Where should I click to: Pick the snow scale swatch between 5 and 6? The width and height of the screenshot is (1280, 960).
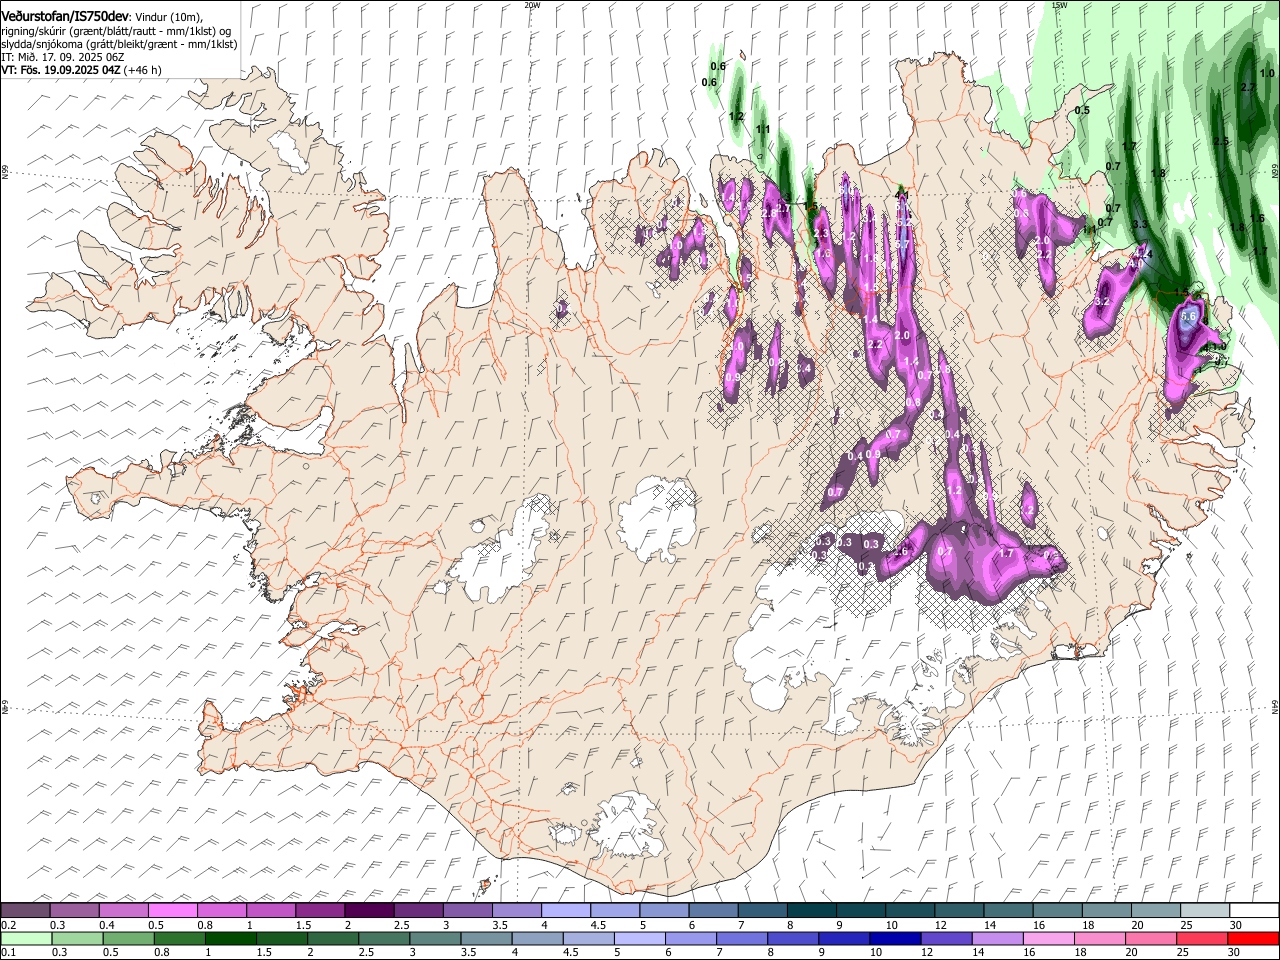tap(665, 910)
